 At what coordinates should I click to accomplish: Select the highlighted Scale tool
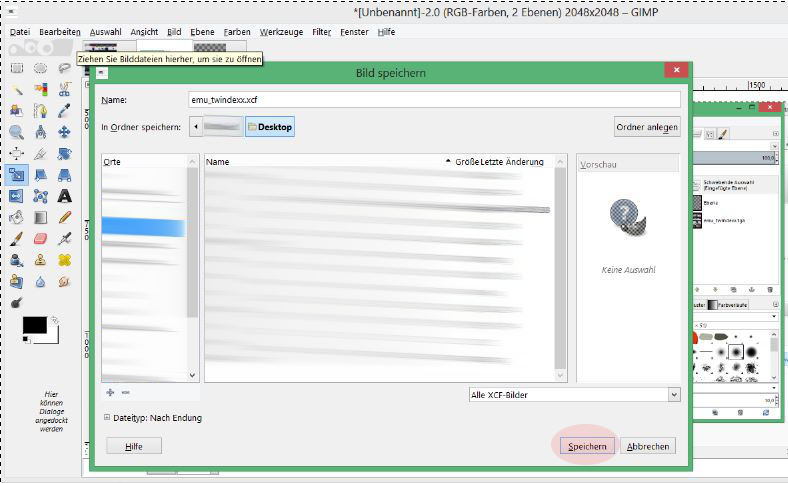(x=17, y=175)
